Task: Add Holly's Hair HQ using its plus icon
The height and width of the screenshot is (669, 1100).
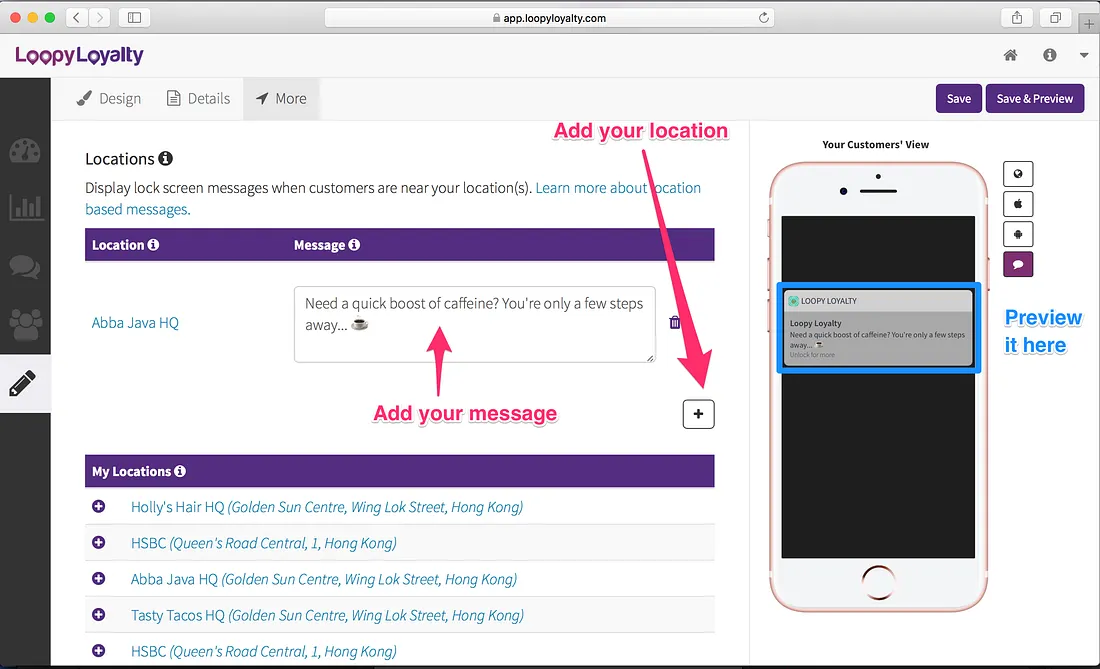Action: coord(99,506)
